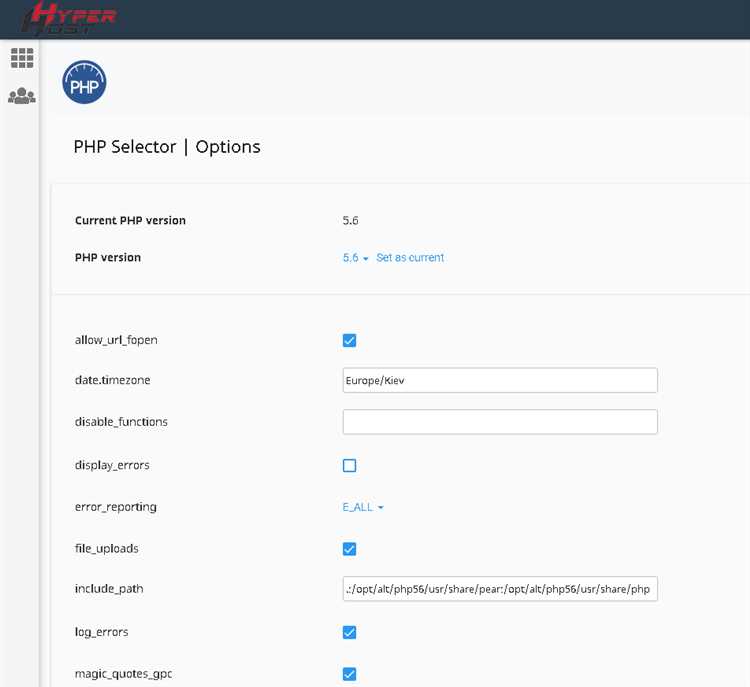The height and width of the screenshot is (687, 750).
Task: Click the Current PHP version value 5.6
Action: [x=351, y=221]
